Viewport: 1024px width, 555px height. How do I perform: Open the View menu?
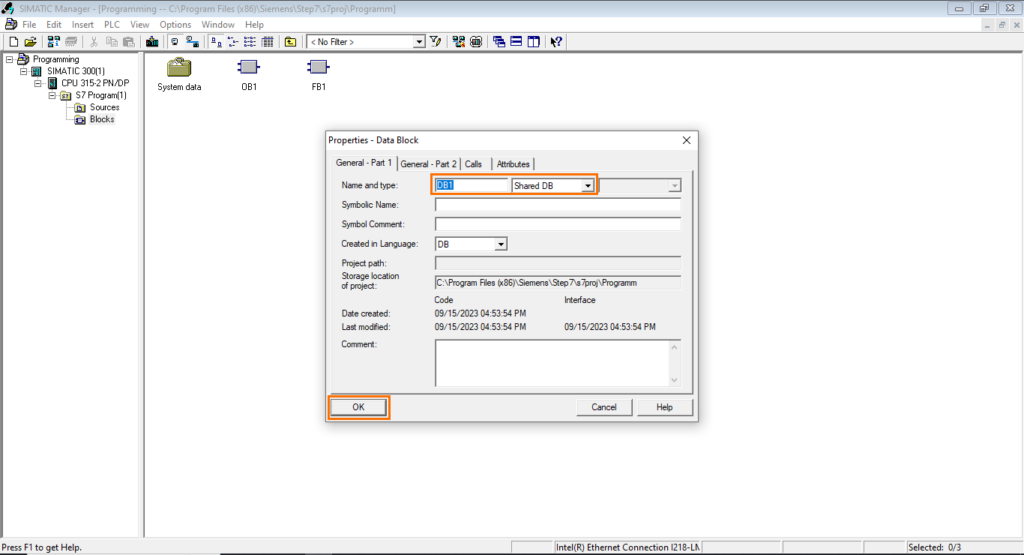139,25
